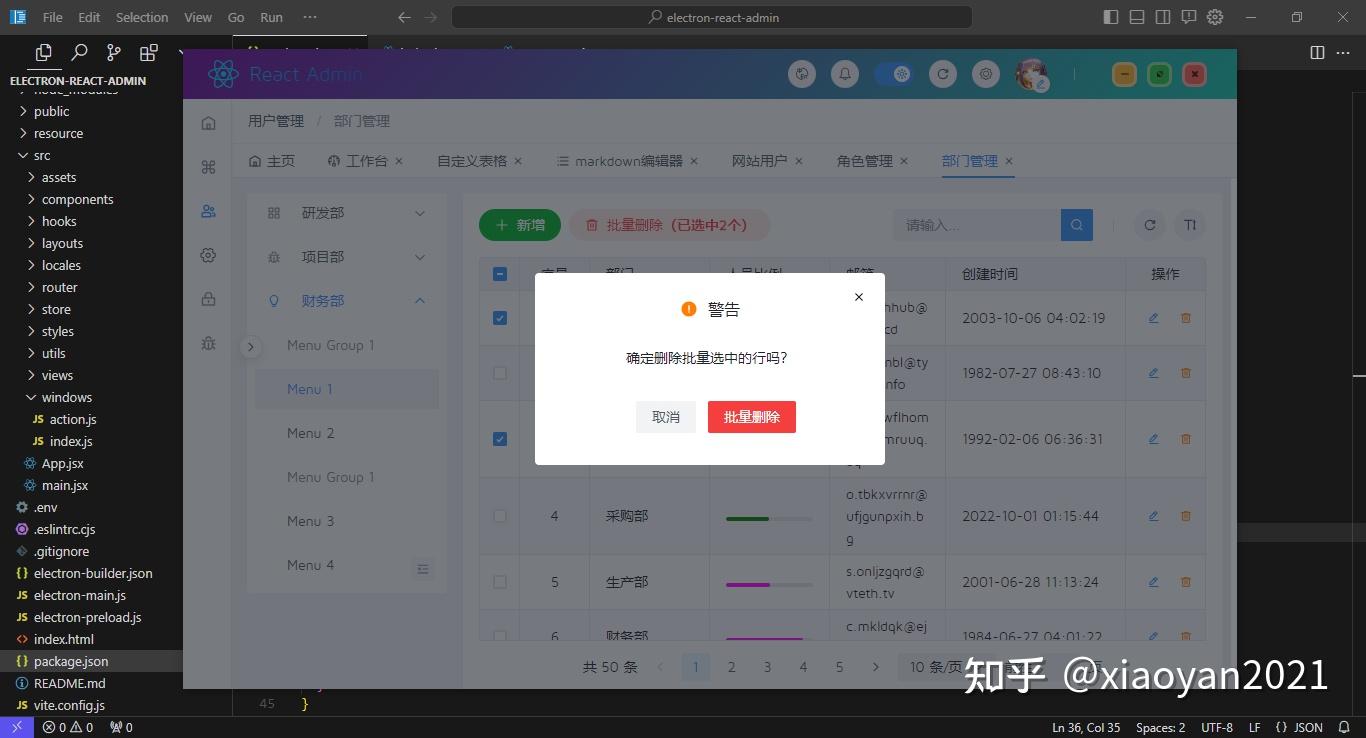The width and height of the screenshot is (1366, 738).
Task: Collapse the 财务部 department group
Action: [419, 300]
